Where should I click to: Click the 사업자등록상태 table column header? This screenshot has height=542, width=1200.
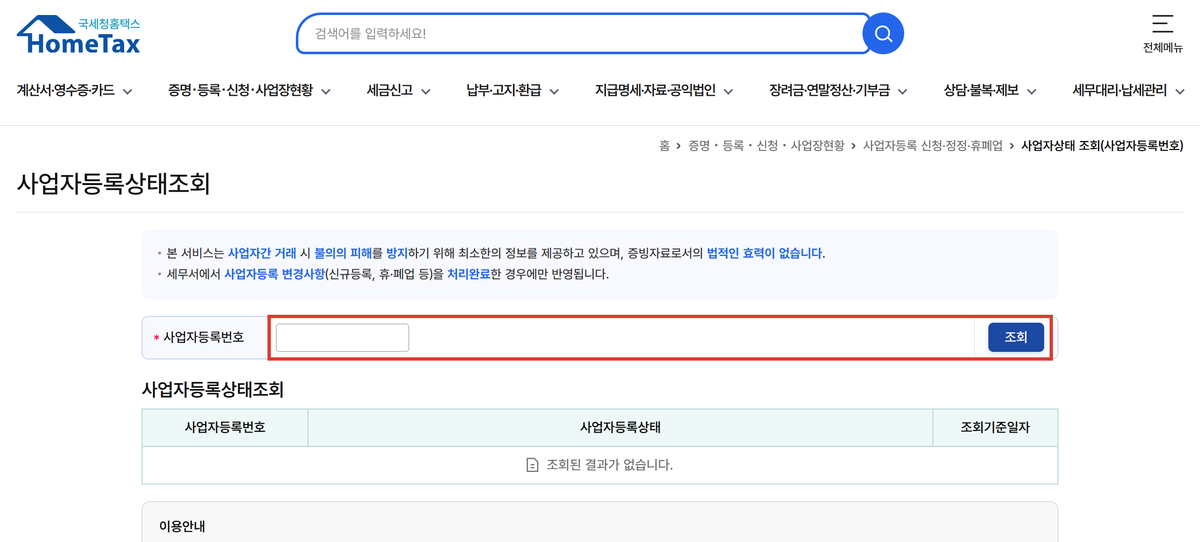point(620,427)
